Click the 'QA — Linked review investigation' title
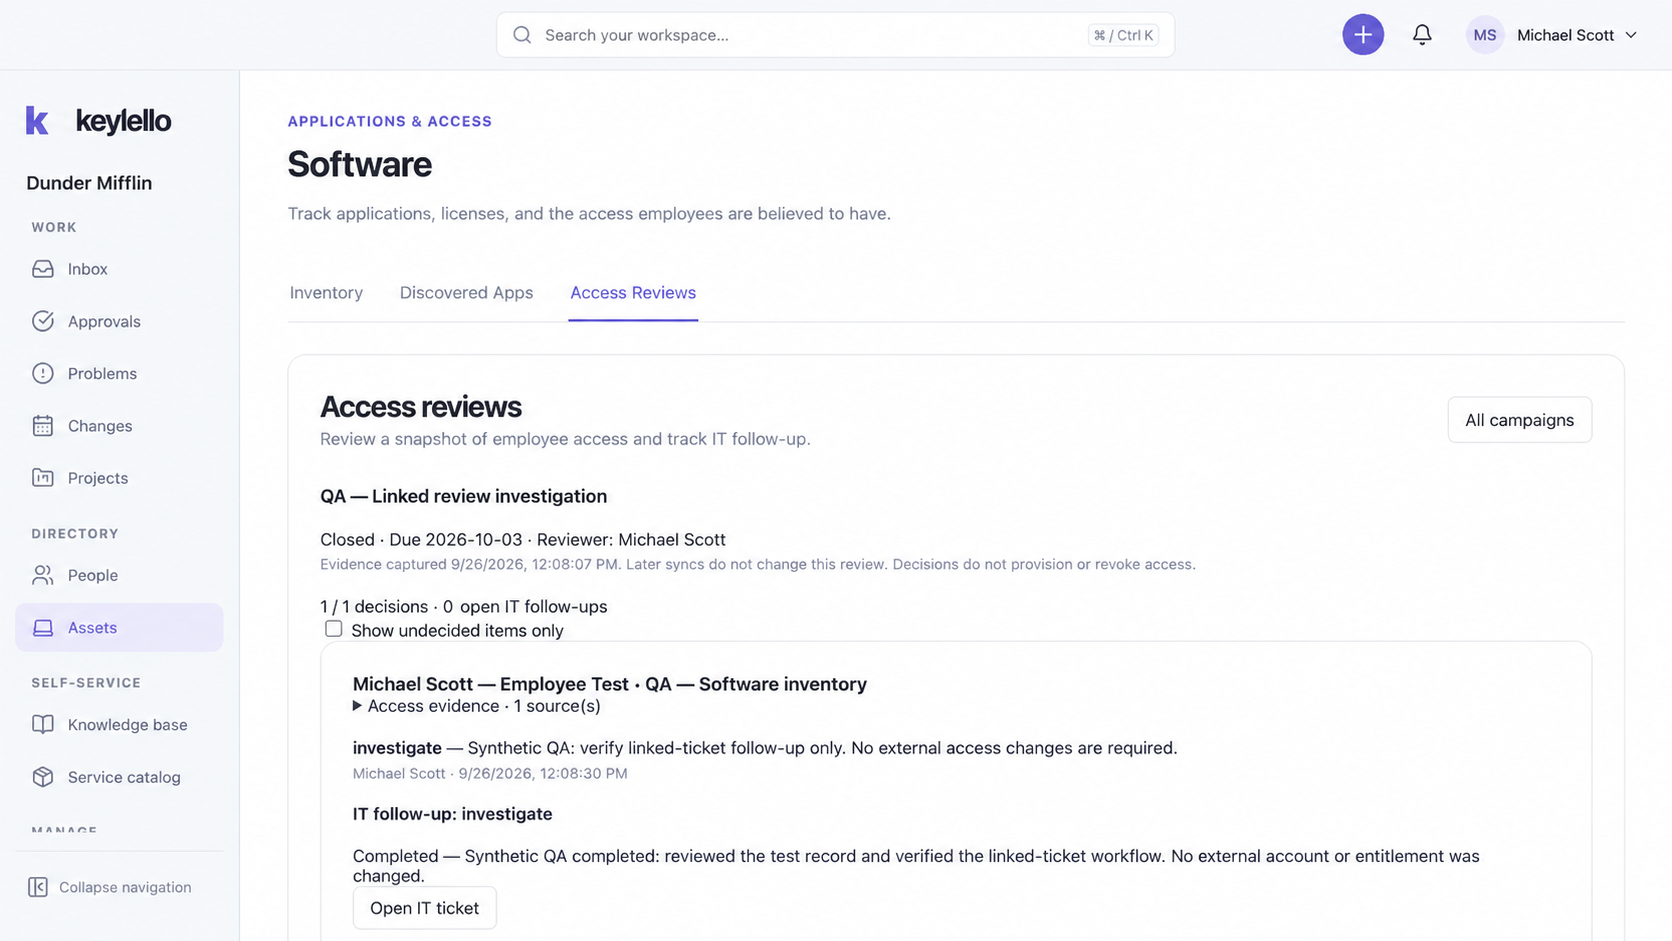1672x941 pixels. pos(463,496)
